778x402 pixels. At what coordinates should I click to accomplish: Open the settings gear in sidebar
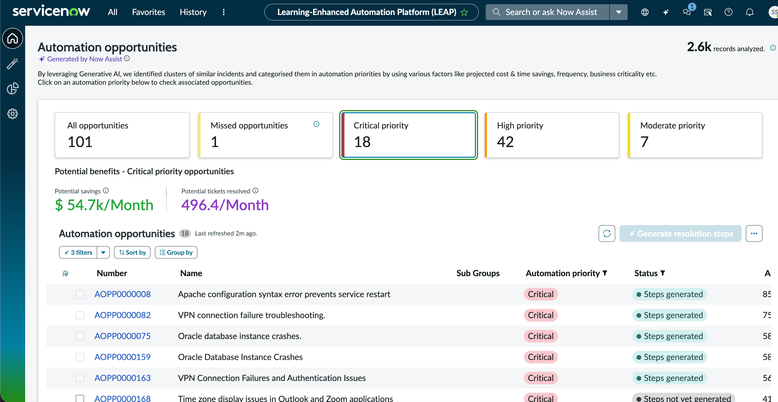pyautogui.click(x=12, y=114)
